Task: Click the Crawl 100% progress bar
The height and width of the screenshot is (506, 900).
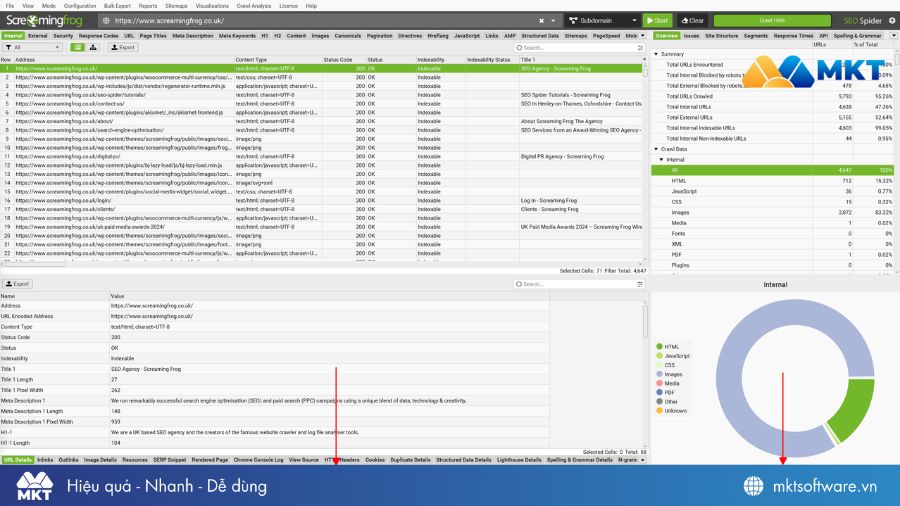Action: [x=772, y=21]
